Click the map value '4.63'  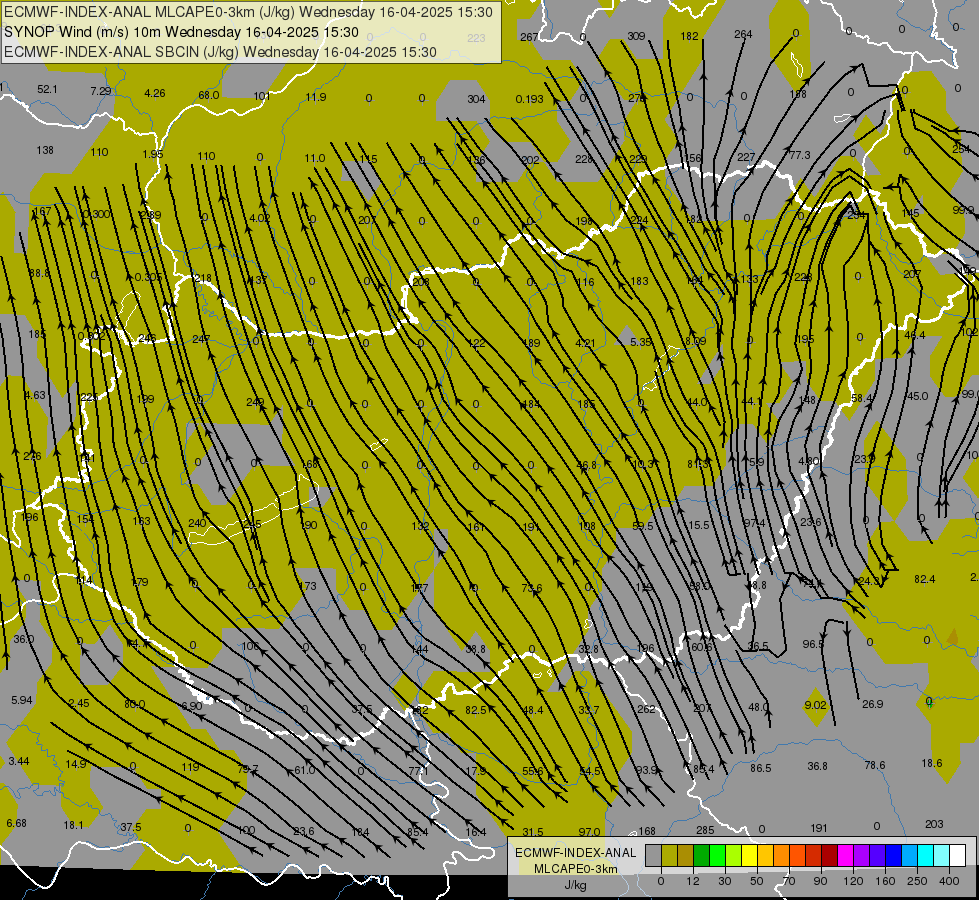click(35, 395)
